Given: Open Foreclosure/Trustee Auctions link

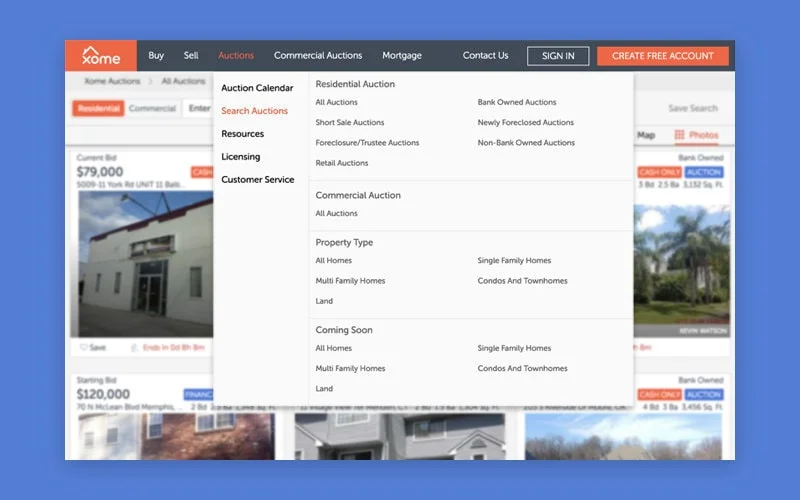Looking at the screenshot, I should pyautogui.click(x=367, y=143).
